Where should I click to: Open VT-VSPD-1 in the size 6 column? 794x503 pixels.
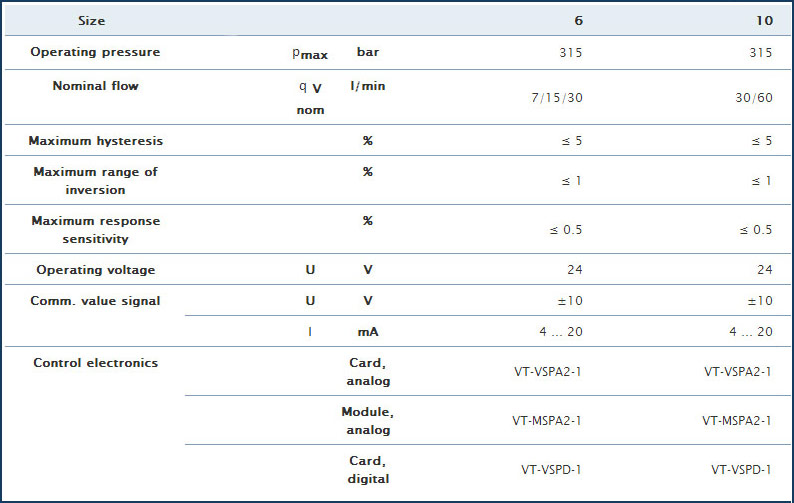point(551,469)
